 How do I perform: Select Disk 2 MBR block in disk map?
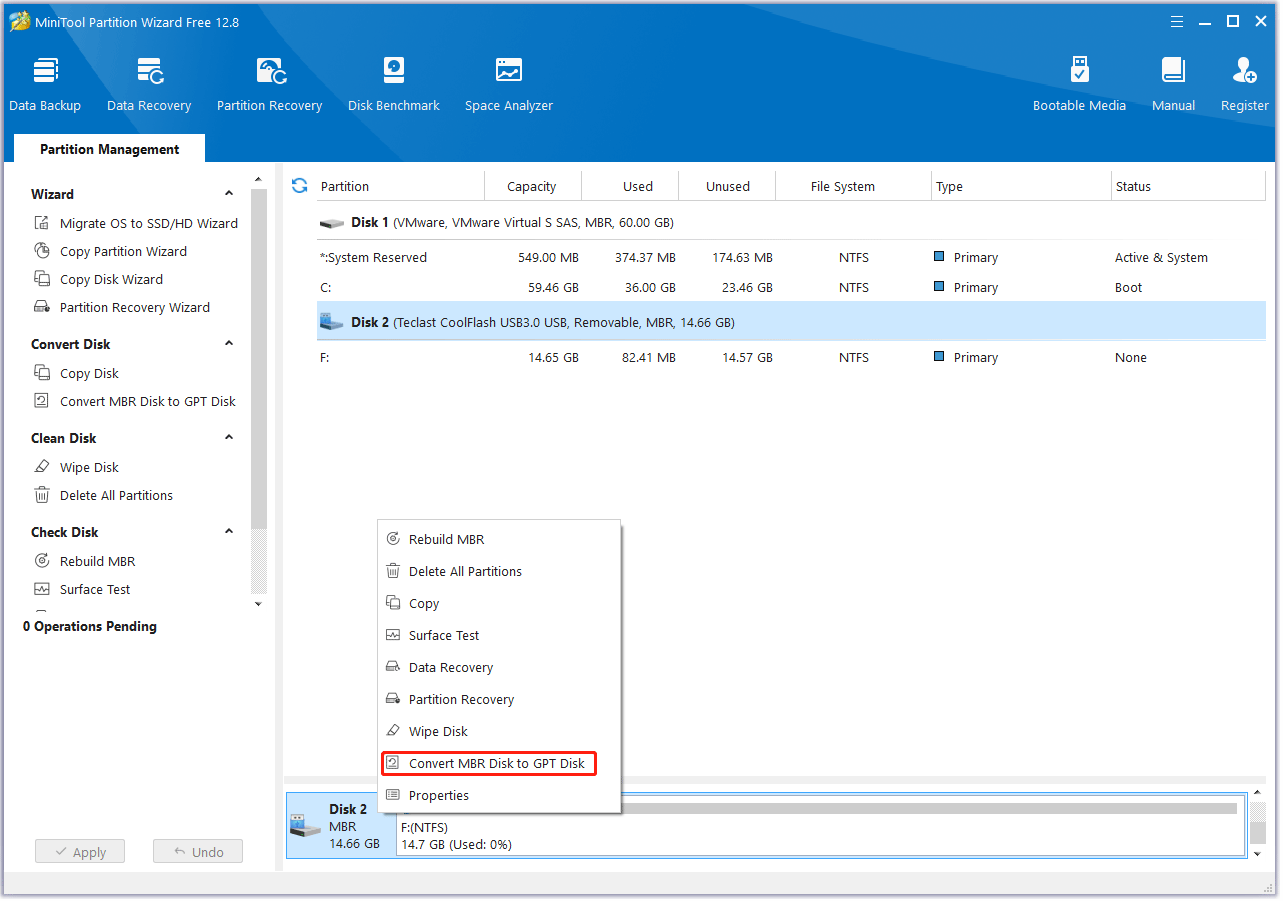pyautogui.click(x=342, y=826)
